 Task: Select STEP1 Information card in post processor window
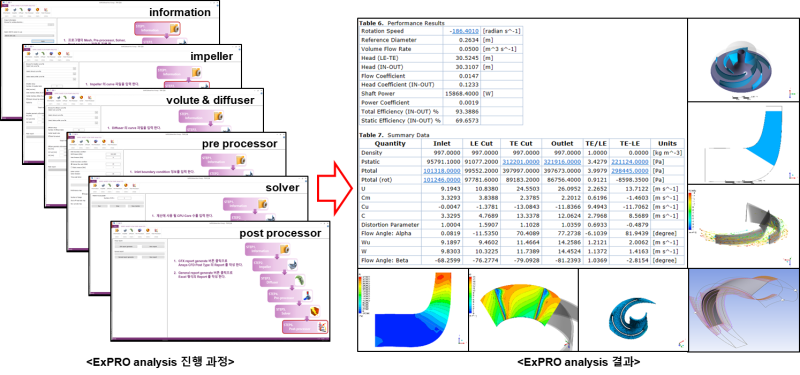(x=267, y=248)
